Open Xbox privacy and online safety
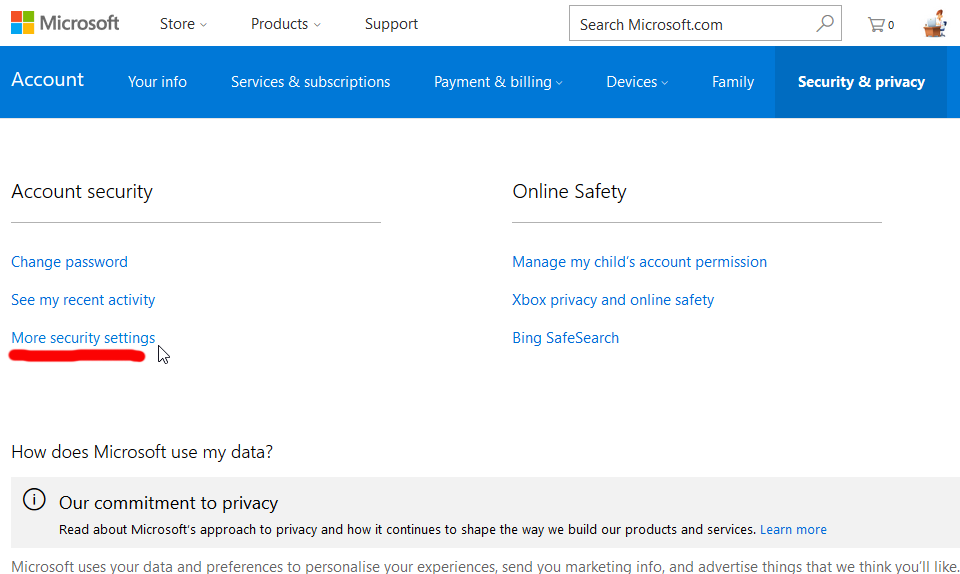 click(x=613, y=300)
